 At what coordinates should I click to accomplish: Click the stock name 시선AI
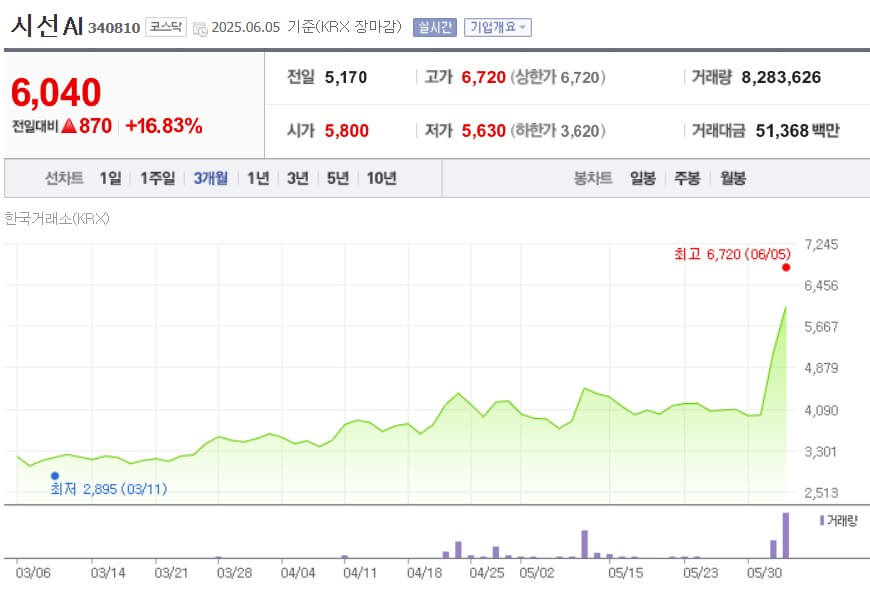pyautogui.click(x=47, y=26)
